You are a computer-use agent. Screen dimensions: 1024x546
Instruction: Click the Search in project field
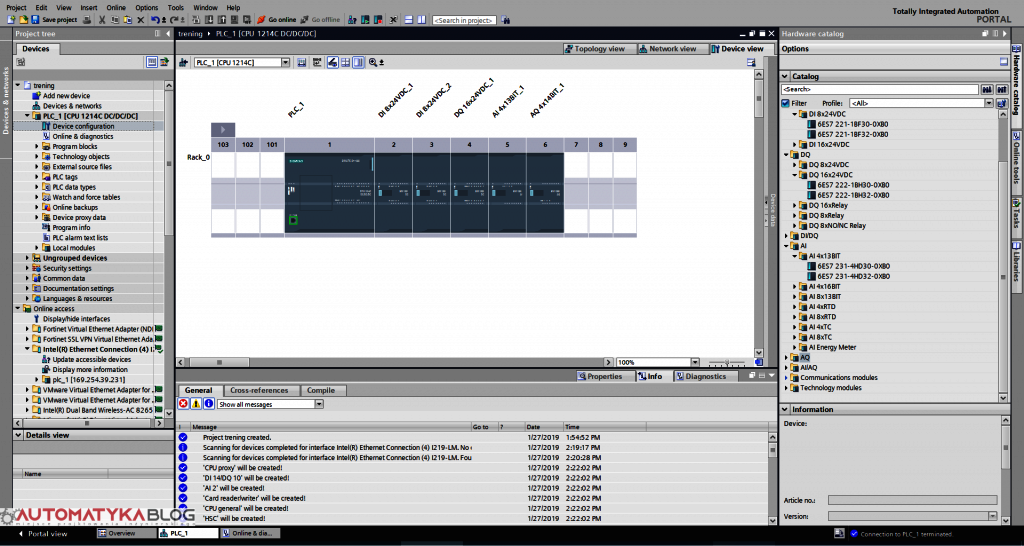[464, 20]
